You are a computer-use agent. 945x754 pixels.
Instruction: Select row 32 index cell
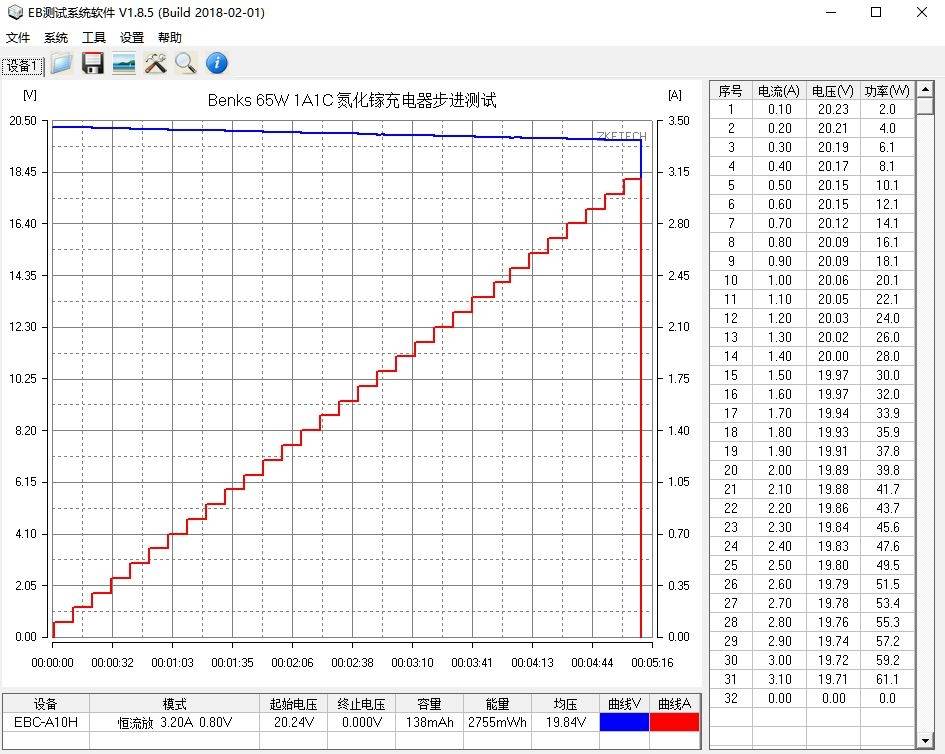(730, 698)
